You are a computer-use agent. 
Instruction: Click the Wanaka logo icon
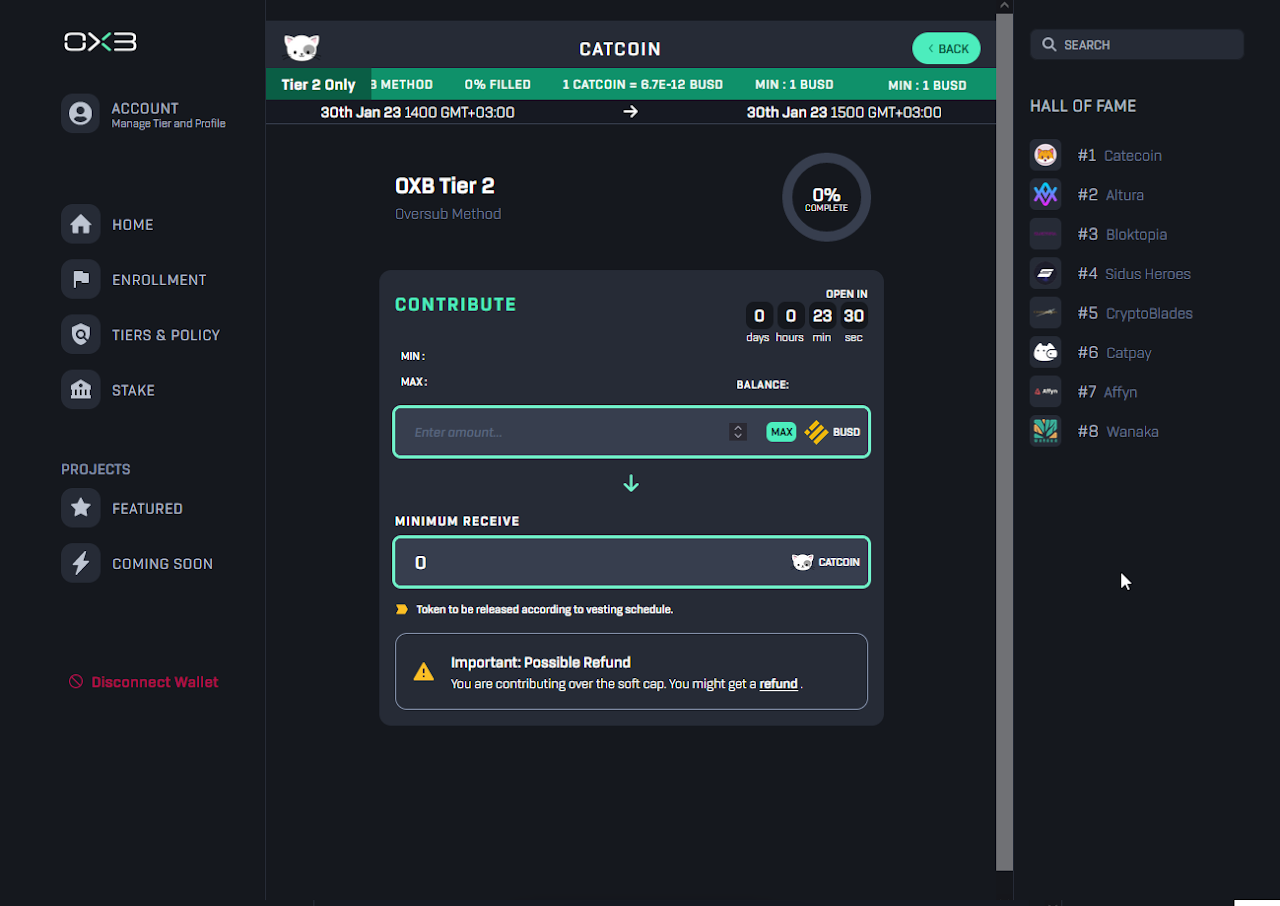(x=1045, y=431)
